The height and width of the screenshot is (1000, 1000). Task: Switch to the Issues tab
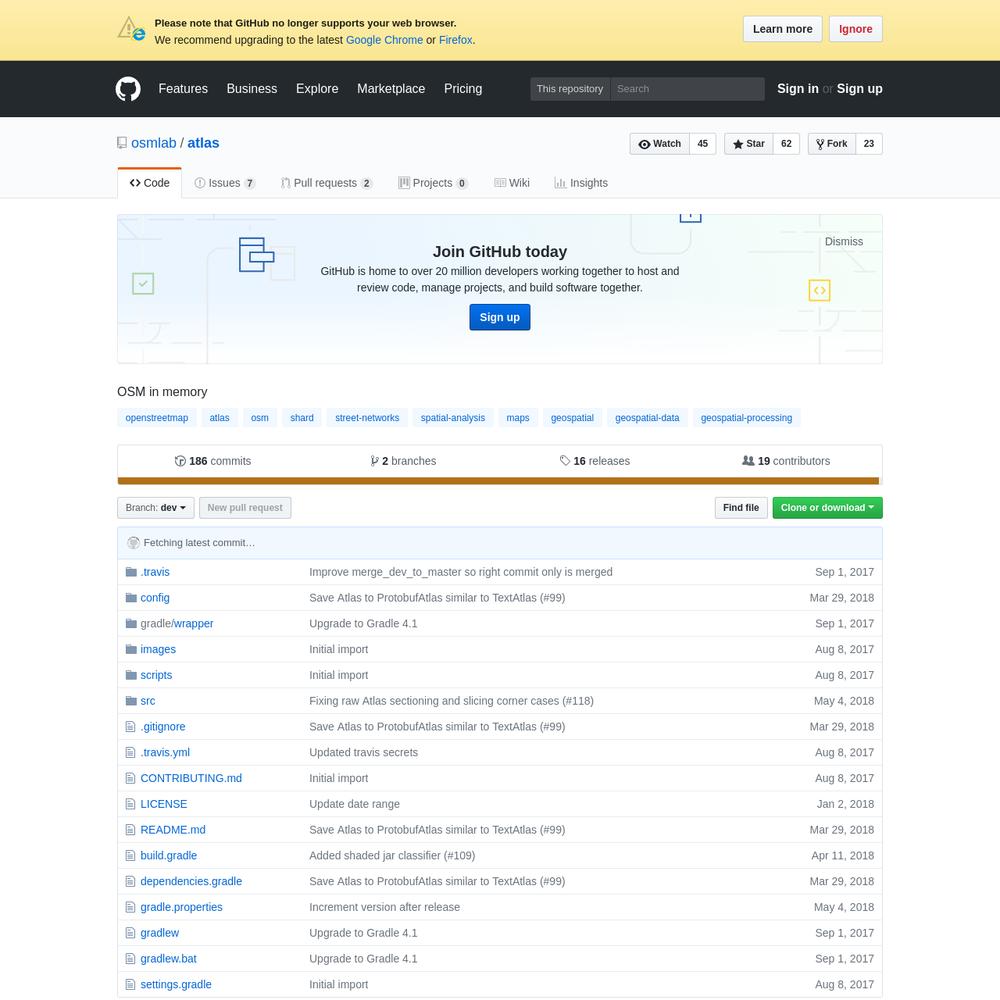coord(224,183)
